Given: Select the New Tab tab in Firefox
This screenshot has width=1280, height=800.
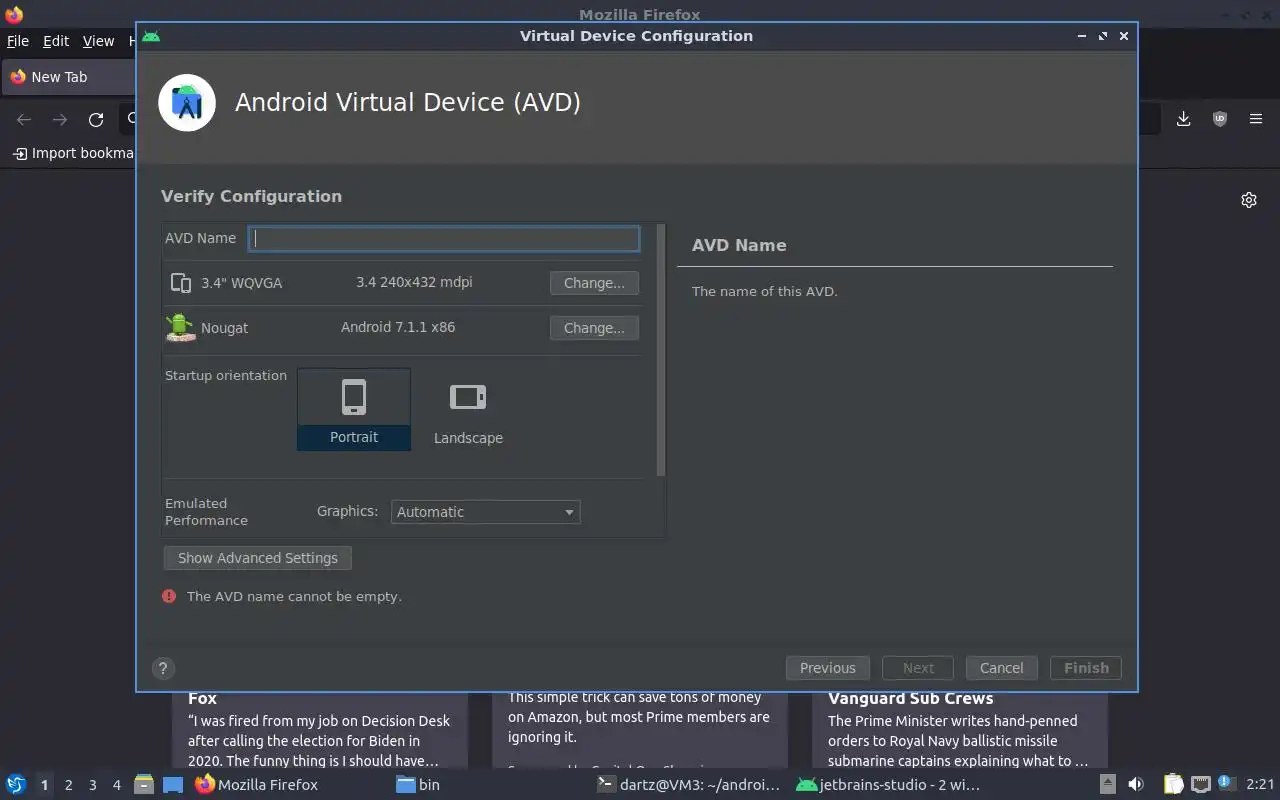Looking at the screenshot, I should 68,77.
